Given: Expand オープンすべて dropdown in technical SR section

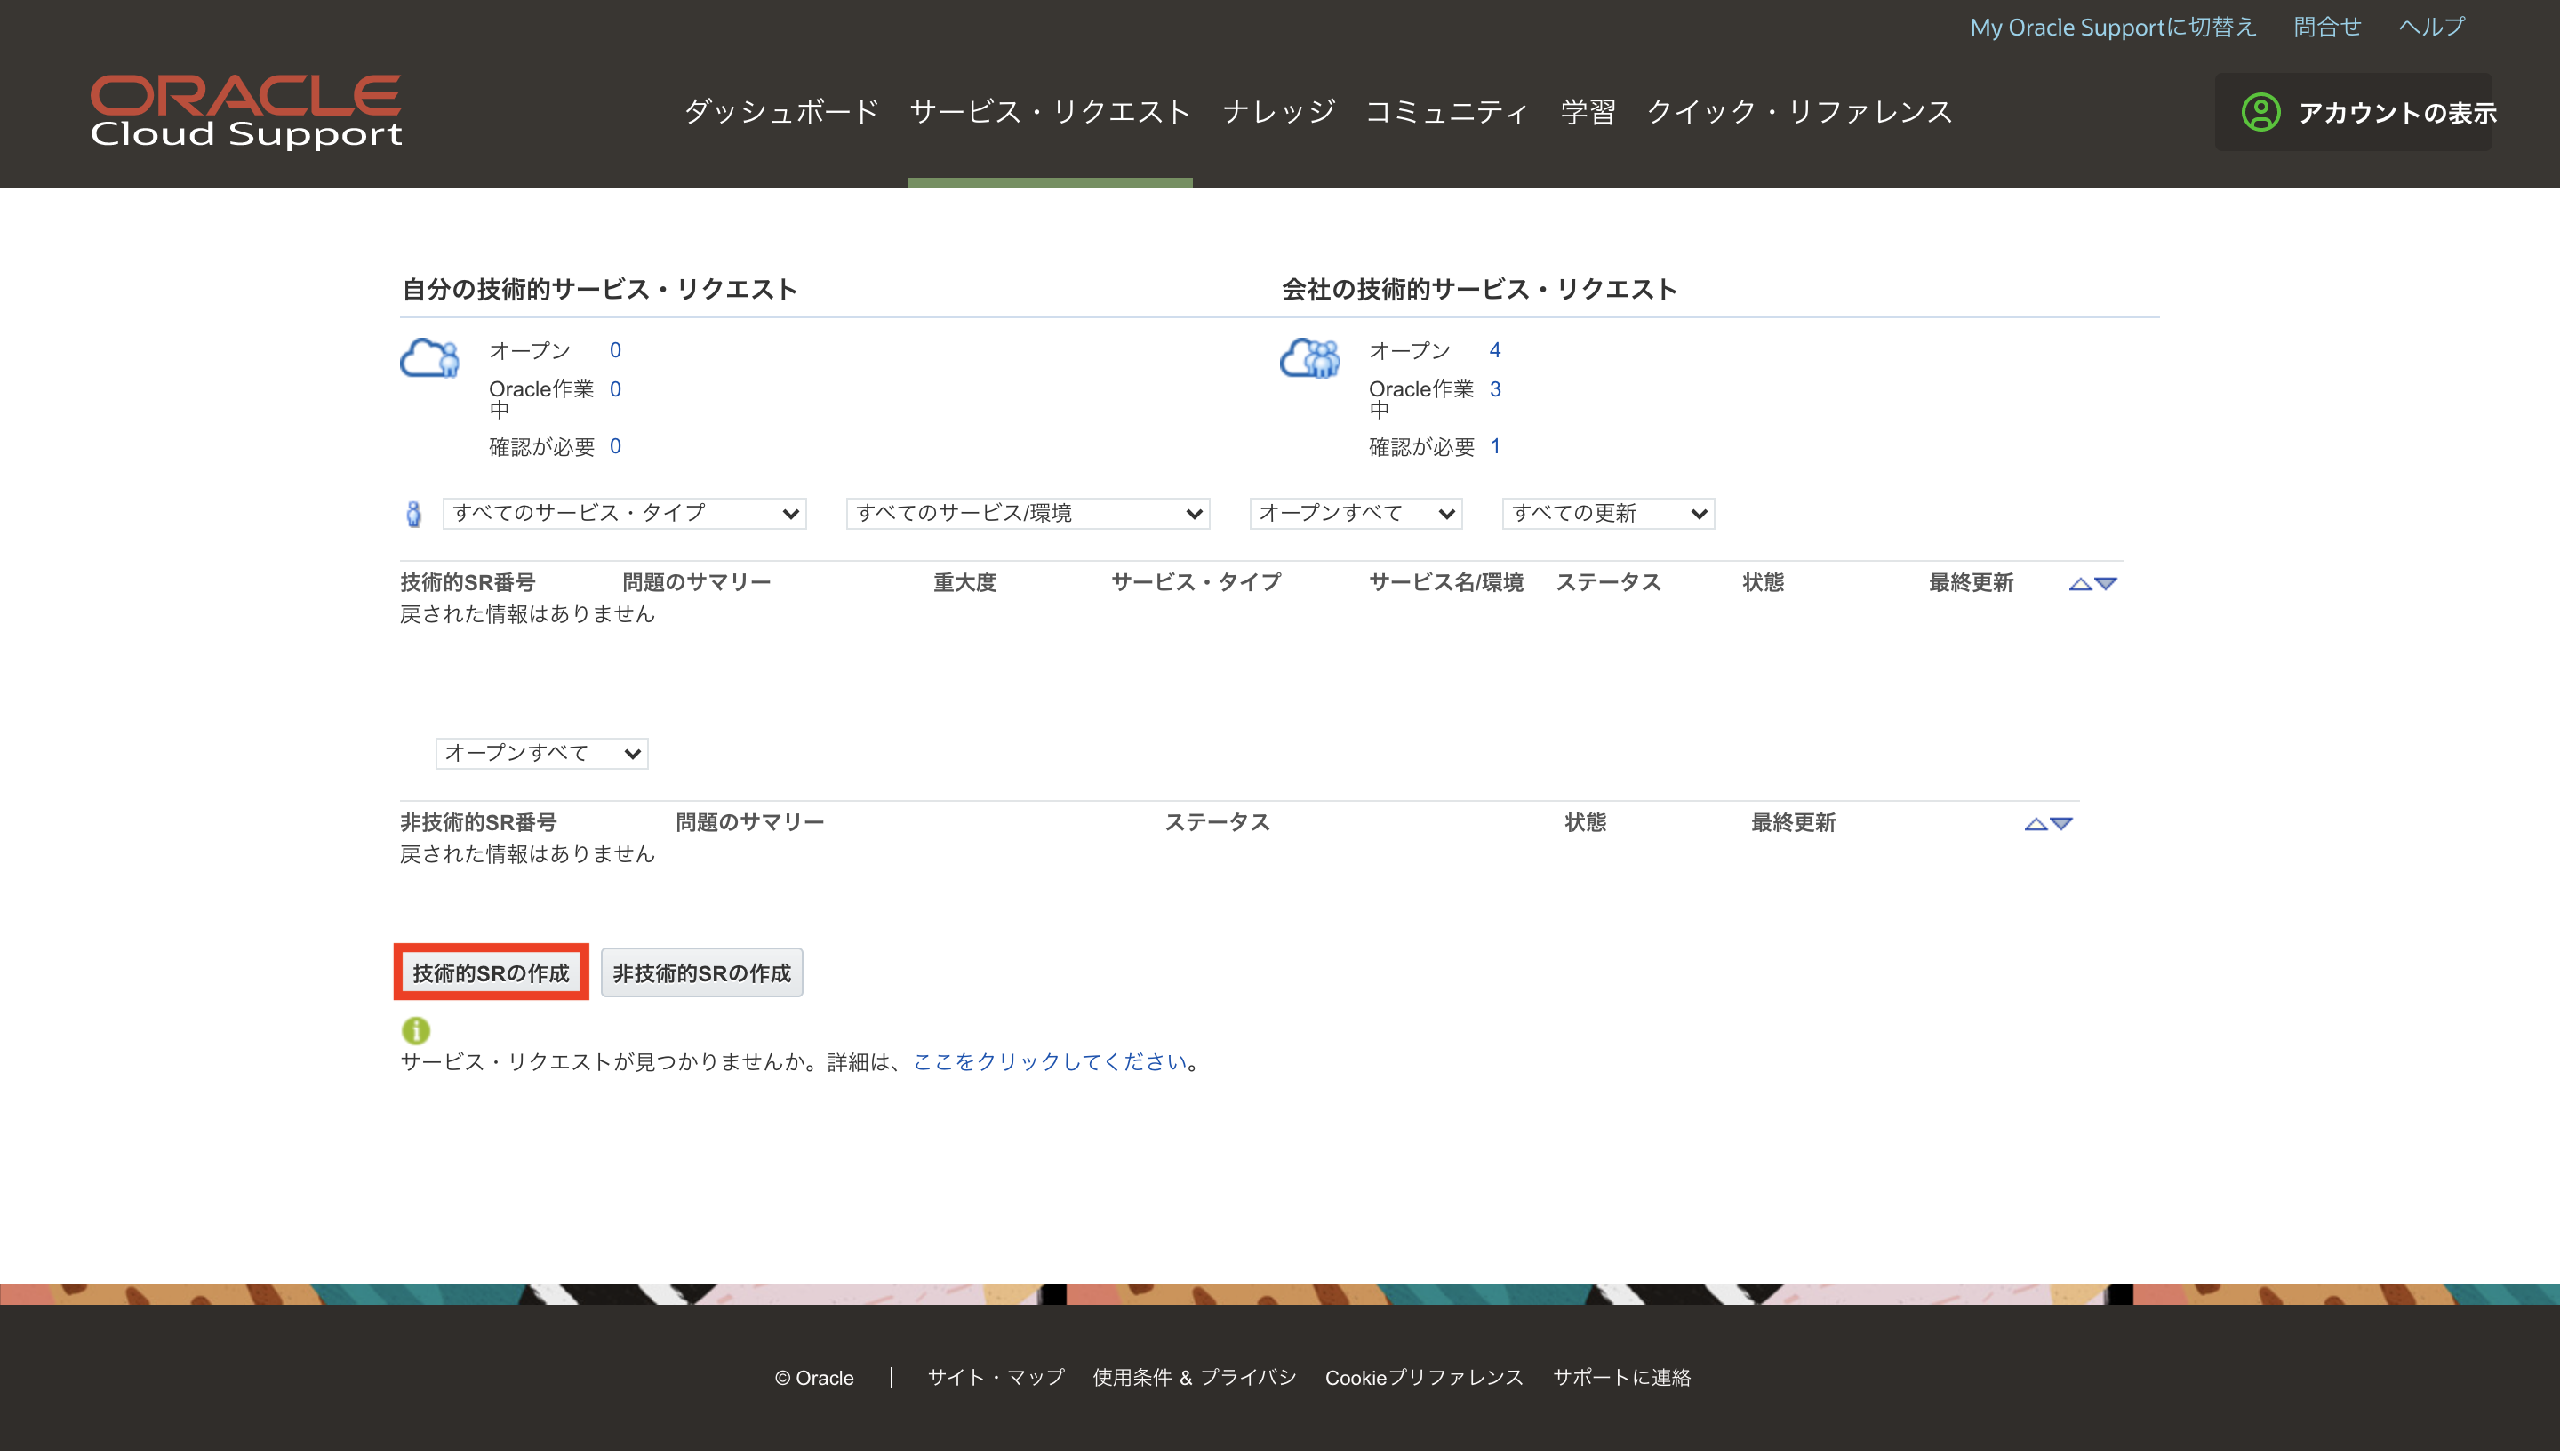Looking at the screenshot, I should (x=1354, y=512).
